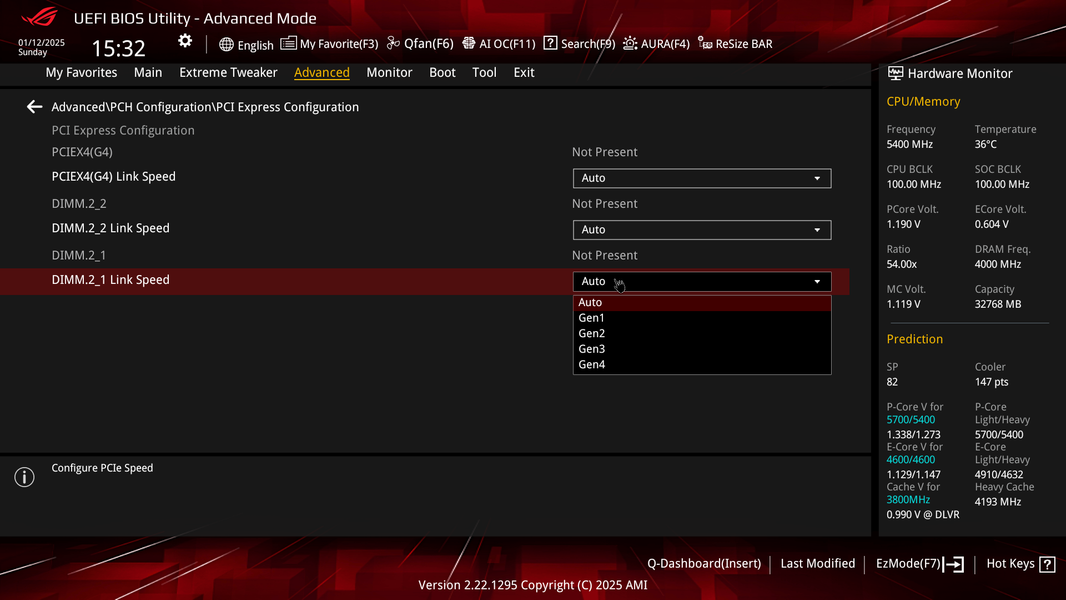
Task: Click the 4600/4600 cyan E-Core value
Action: (910, 459)
